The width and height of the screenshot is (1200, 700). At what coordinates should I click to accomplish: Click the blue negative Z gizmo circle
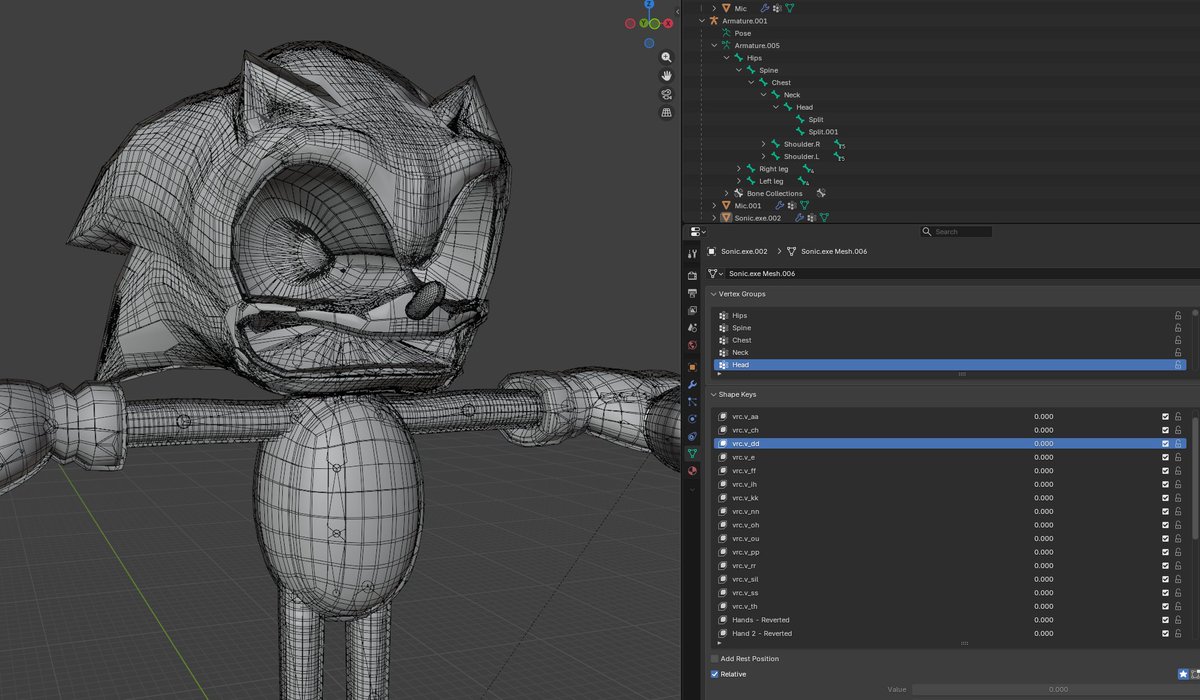(x=649, y=43)
